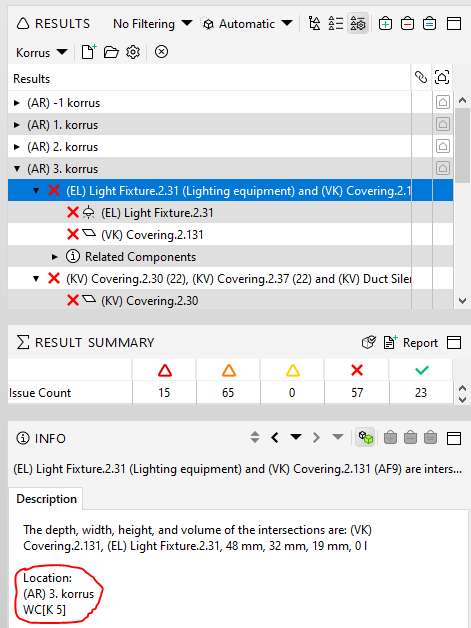Click the Report button
The height and width of the screenshot is (628, 471).
click(411, 343)
